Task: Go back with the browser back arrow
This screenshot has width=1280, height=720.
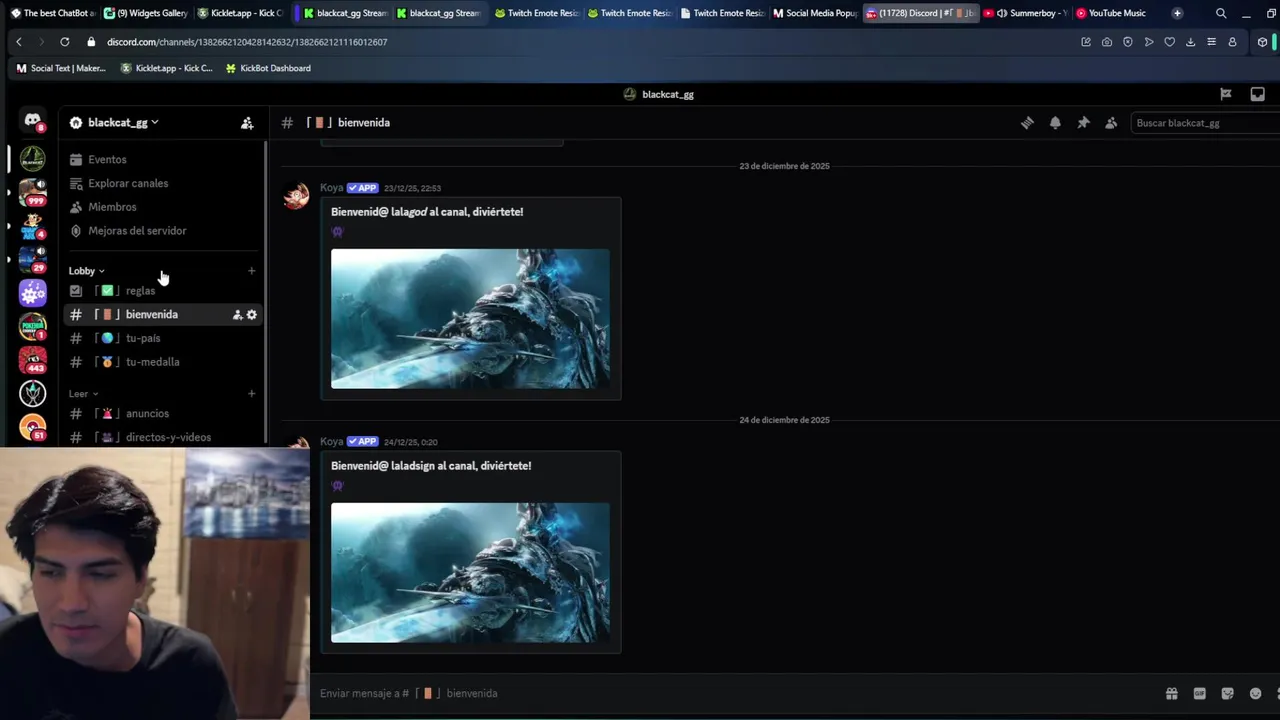Action: point(19,42)
